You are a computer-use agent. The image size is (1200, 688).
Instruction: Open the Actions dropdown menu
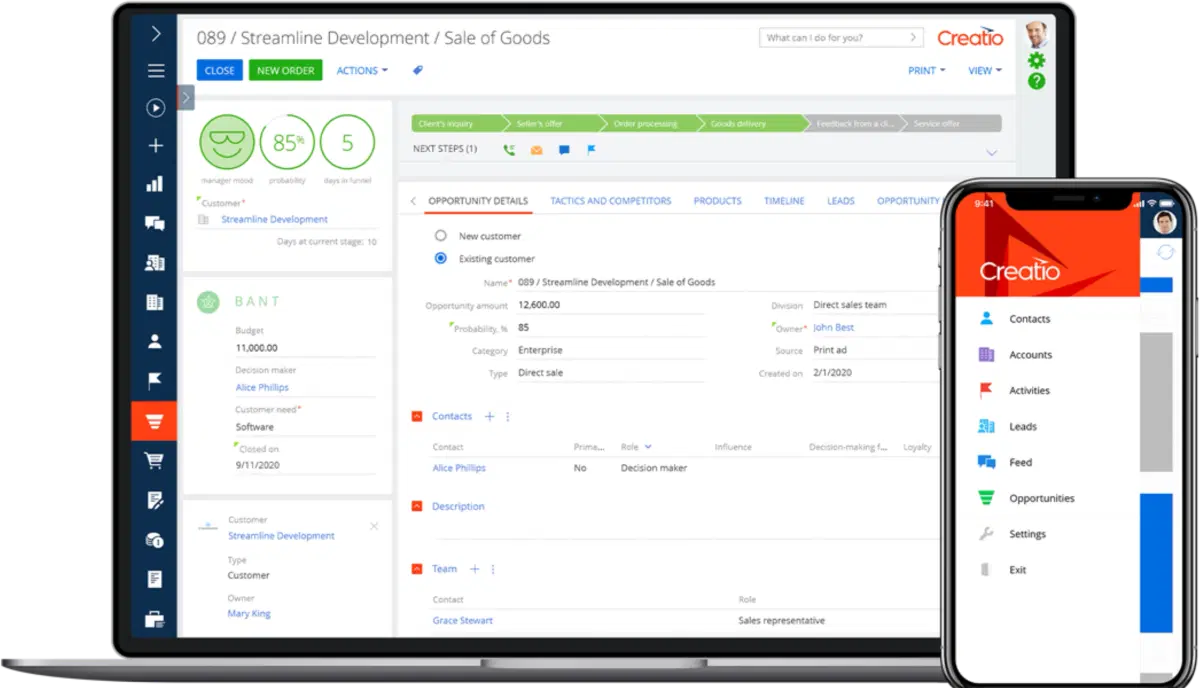pyautogui.click(x=362, y=70)
